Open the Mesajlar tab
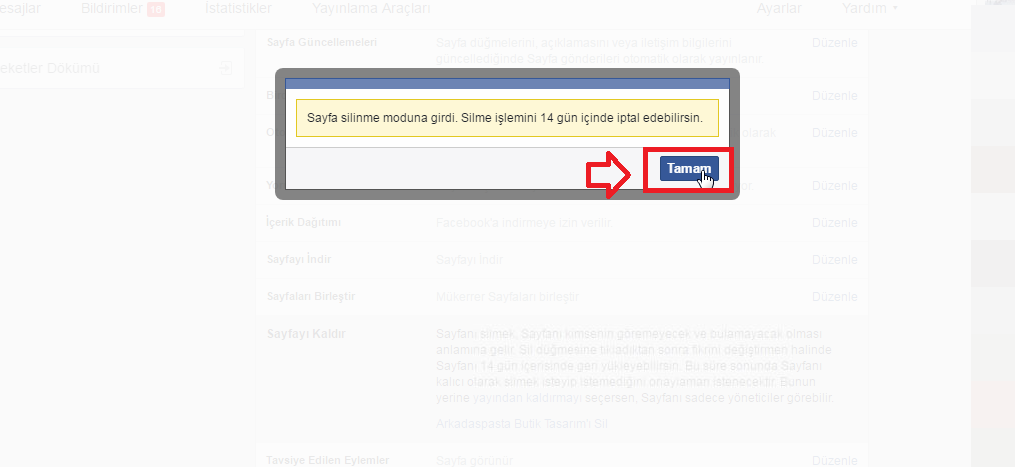1015x467 pixels. click(x=20, y=8)
